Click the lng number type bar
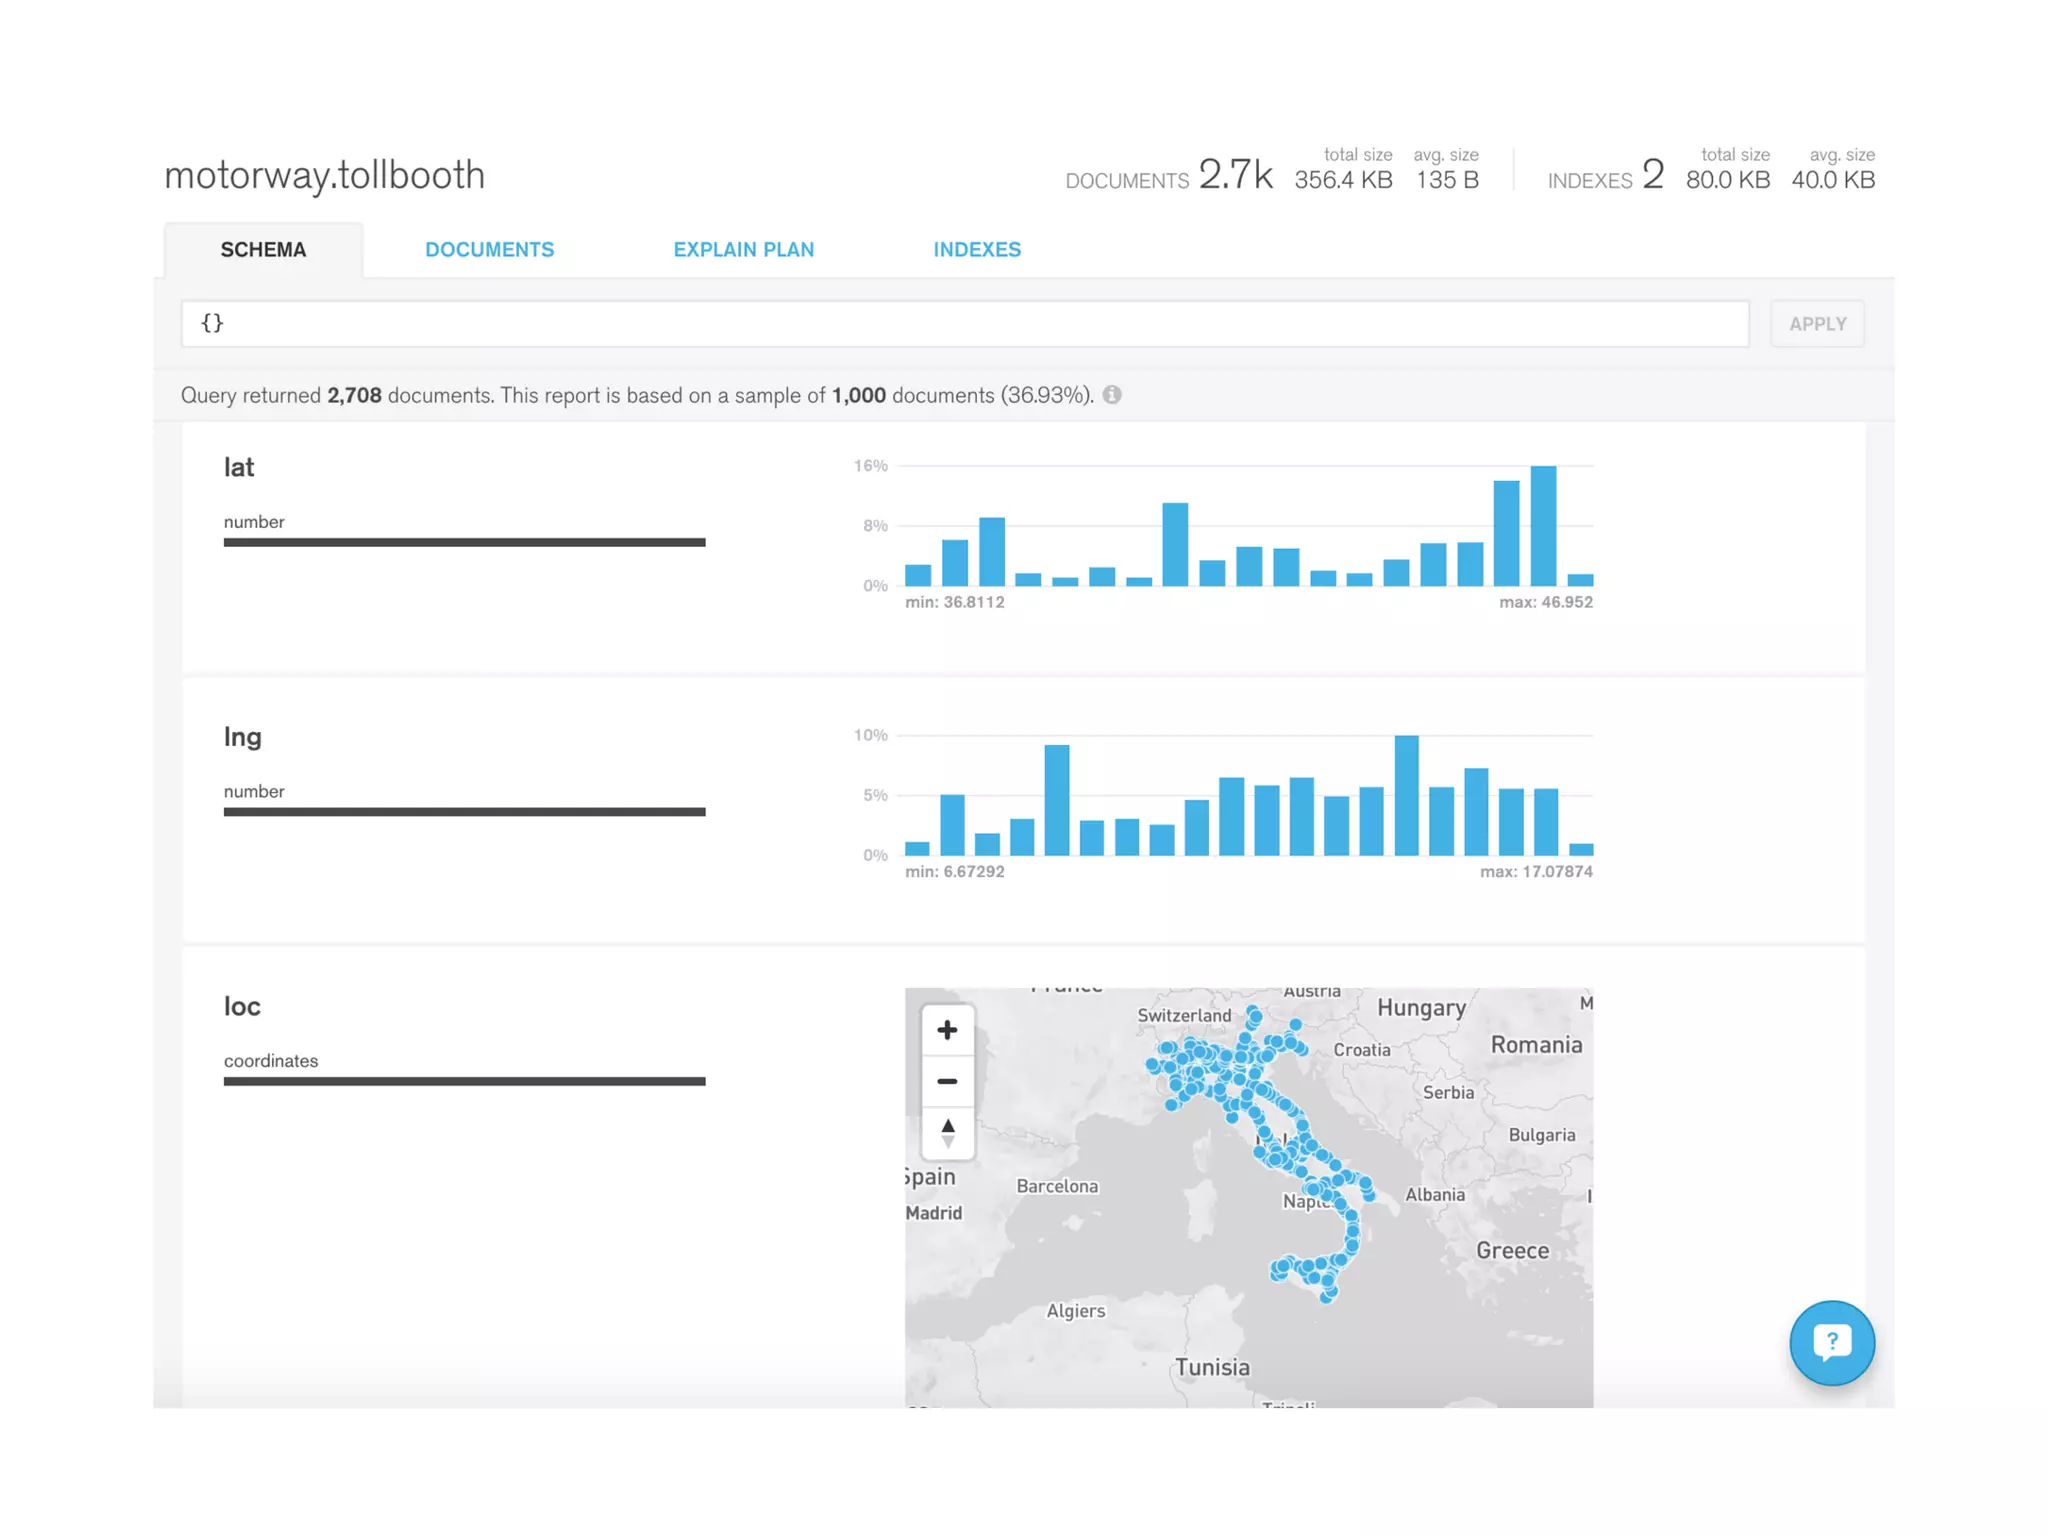 (464, 811)
